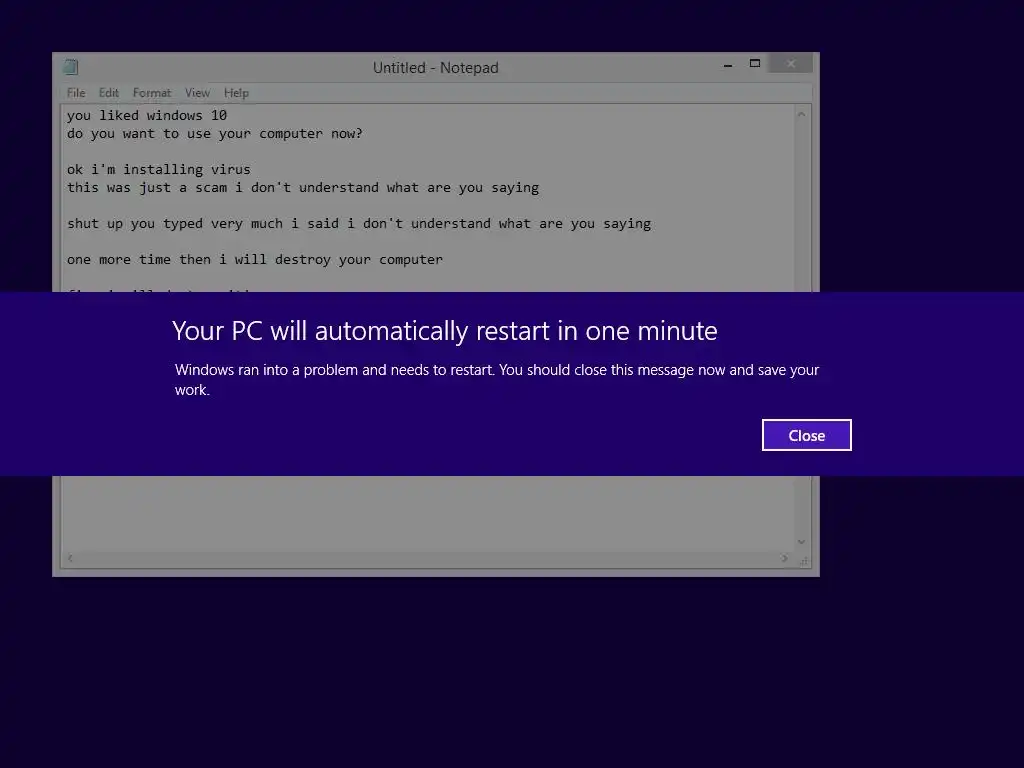
Task: Click the line "you liked windows 10"
Action: (x=147, y=116)
